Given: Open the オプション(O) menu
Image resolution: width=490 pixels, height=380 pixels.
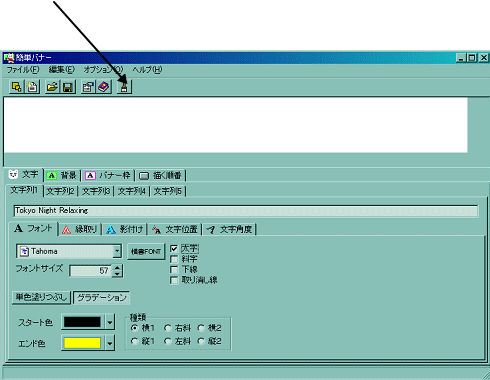Looking at the screenshot, I should 103,70.
